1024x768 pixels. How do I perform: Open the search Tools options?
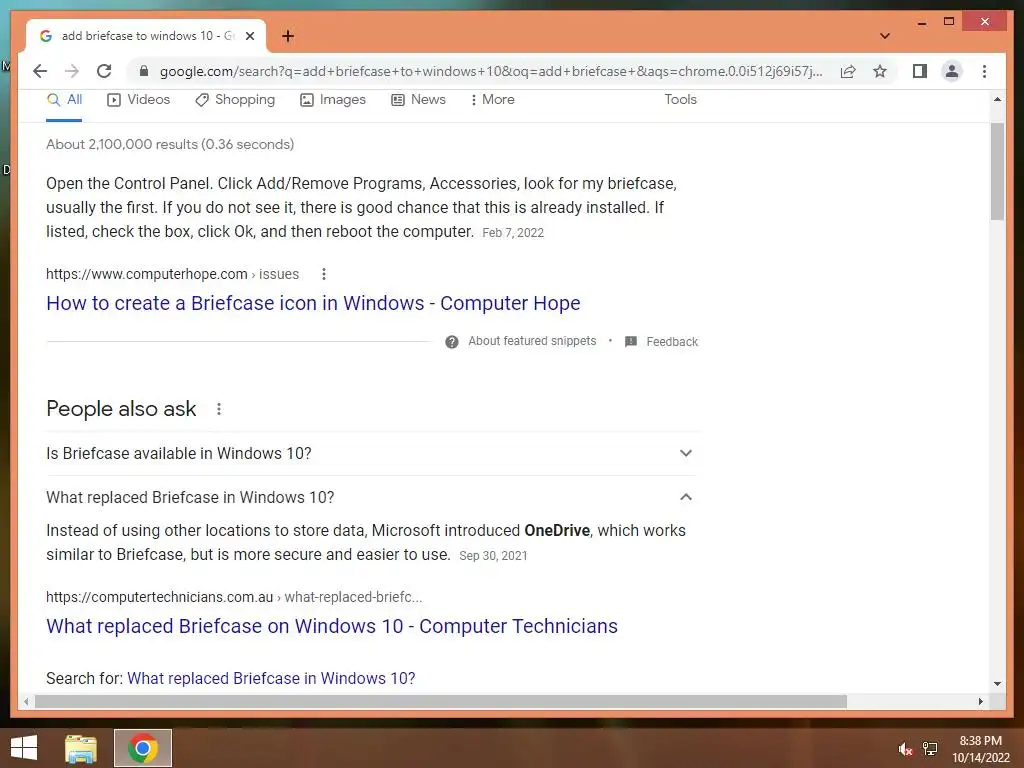(x=680, y=100)
